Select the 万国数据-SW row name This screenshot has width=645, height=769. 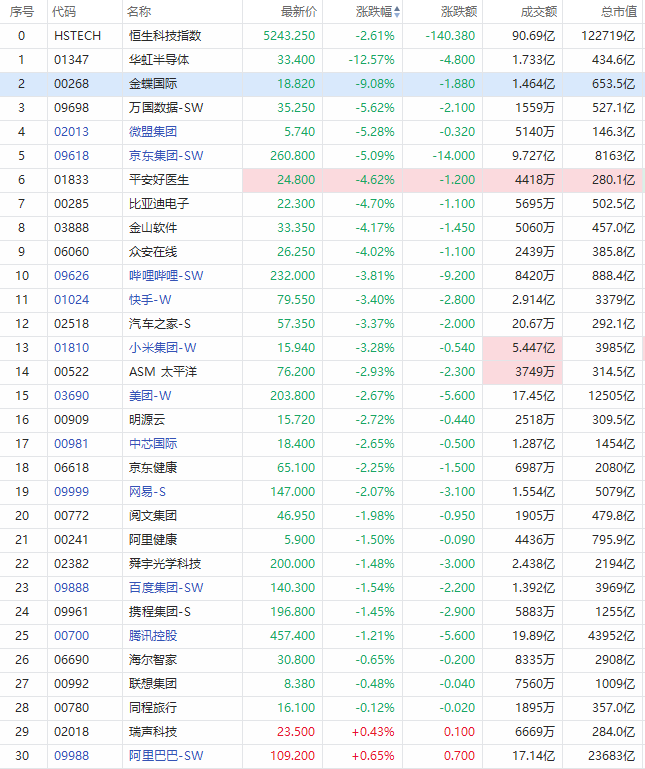(x=166, y=108)
